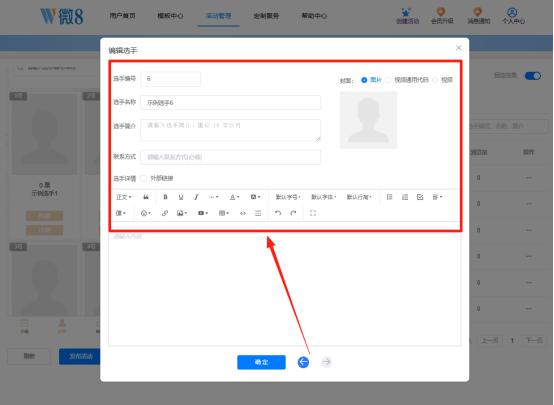Toggle bold formatting in the editor
The width and height of the screenshot is (554, 405).
point(165,197)
